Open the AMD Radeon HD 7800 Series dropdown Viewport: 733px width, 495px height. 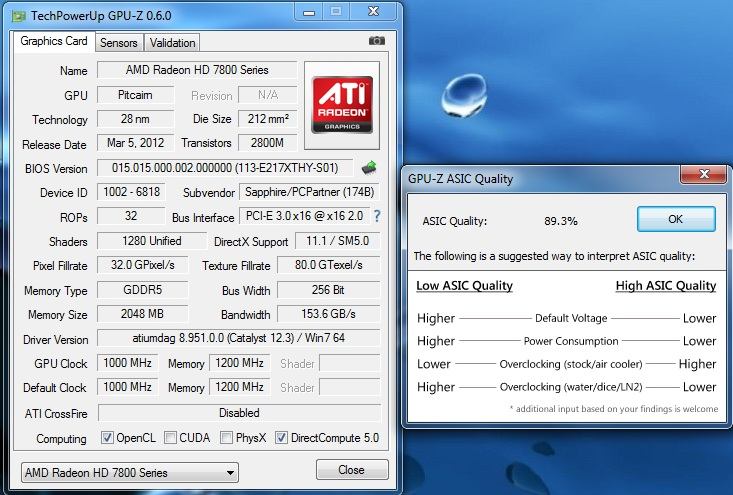click(x=130, y=473)
